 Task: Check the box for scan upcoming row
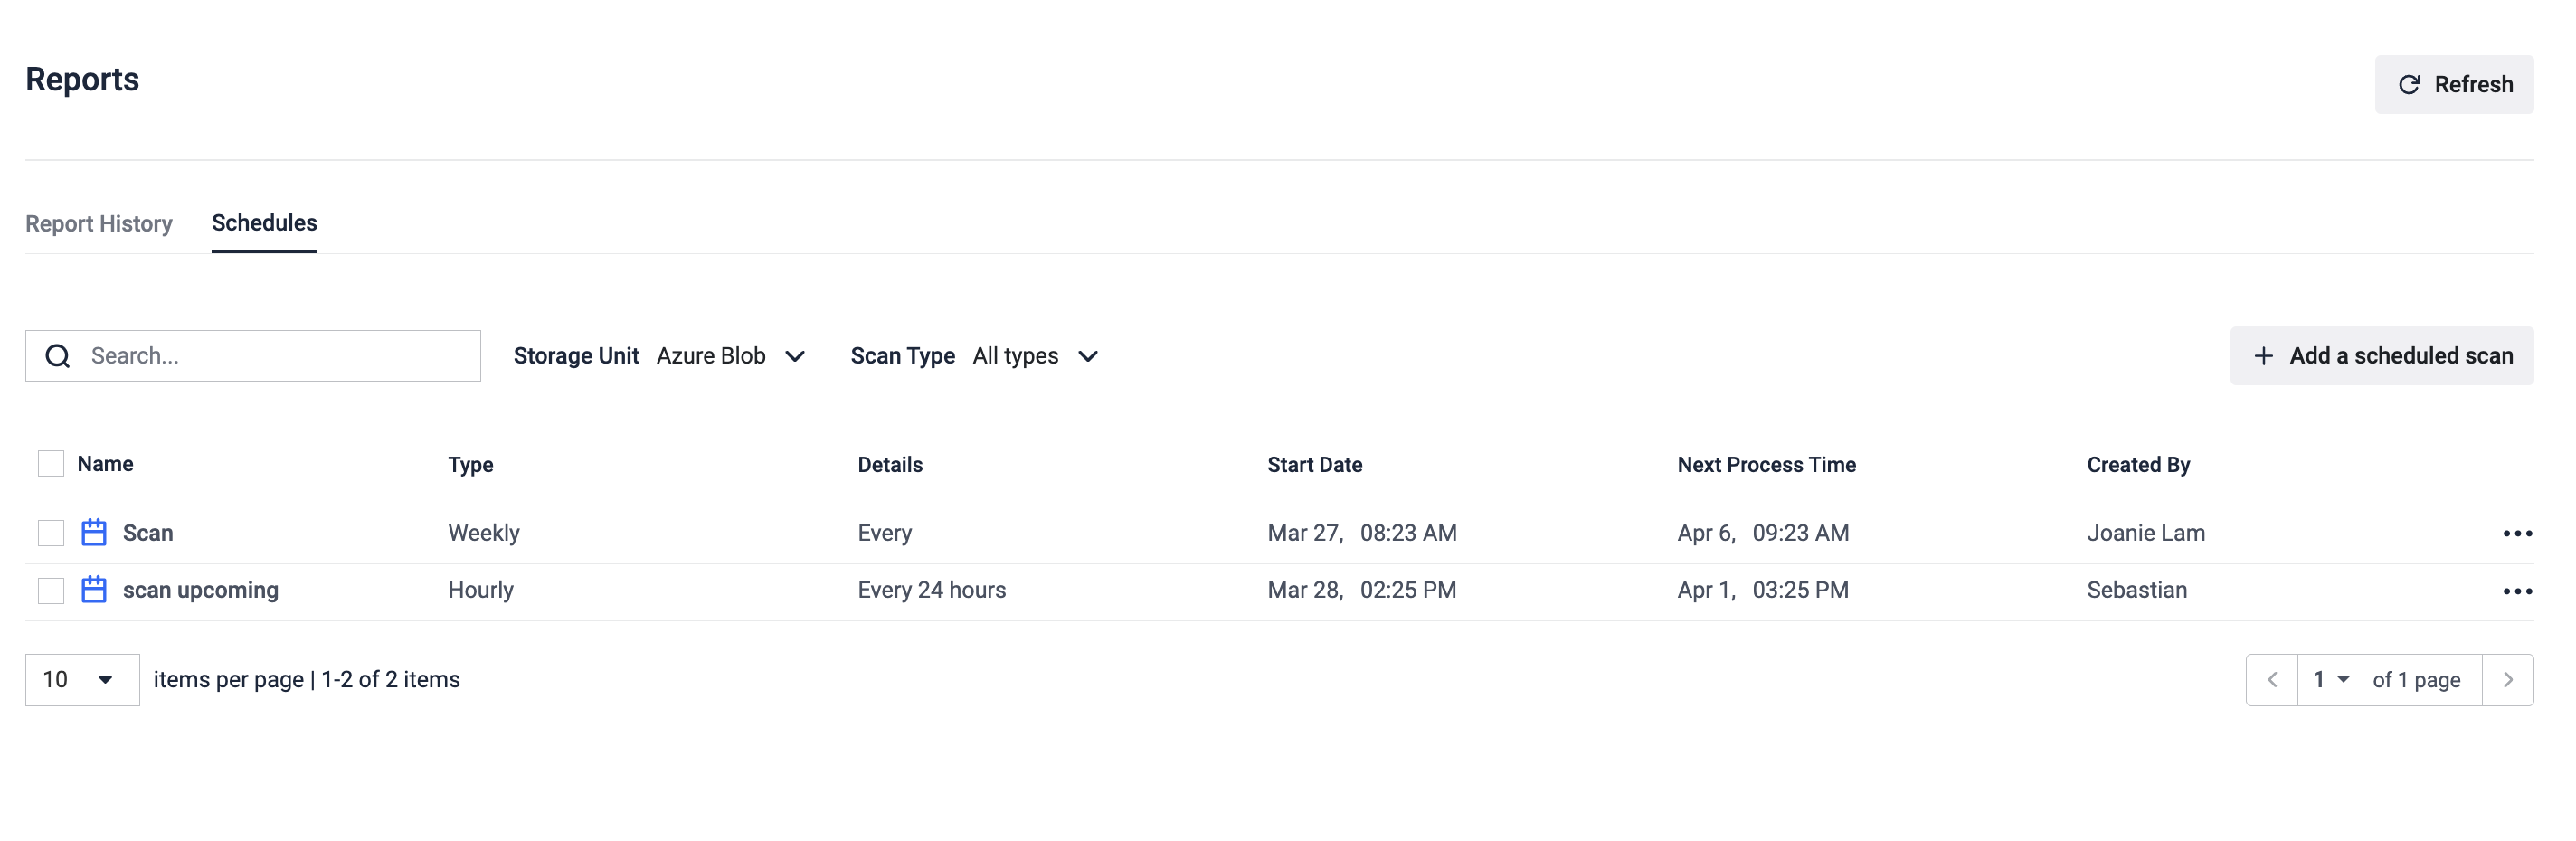(51, 590)
